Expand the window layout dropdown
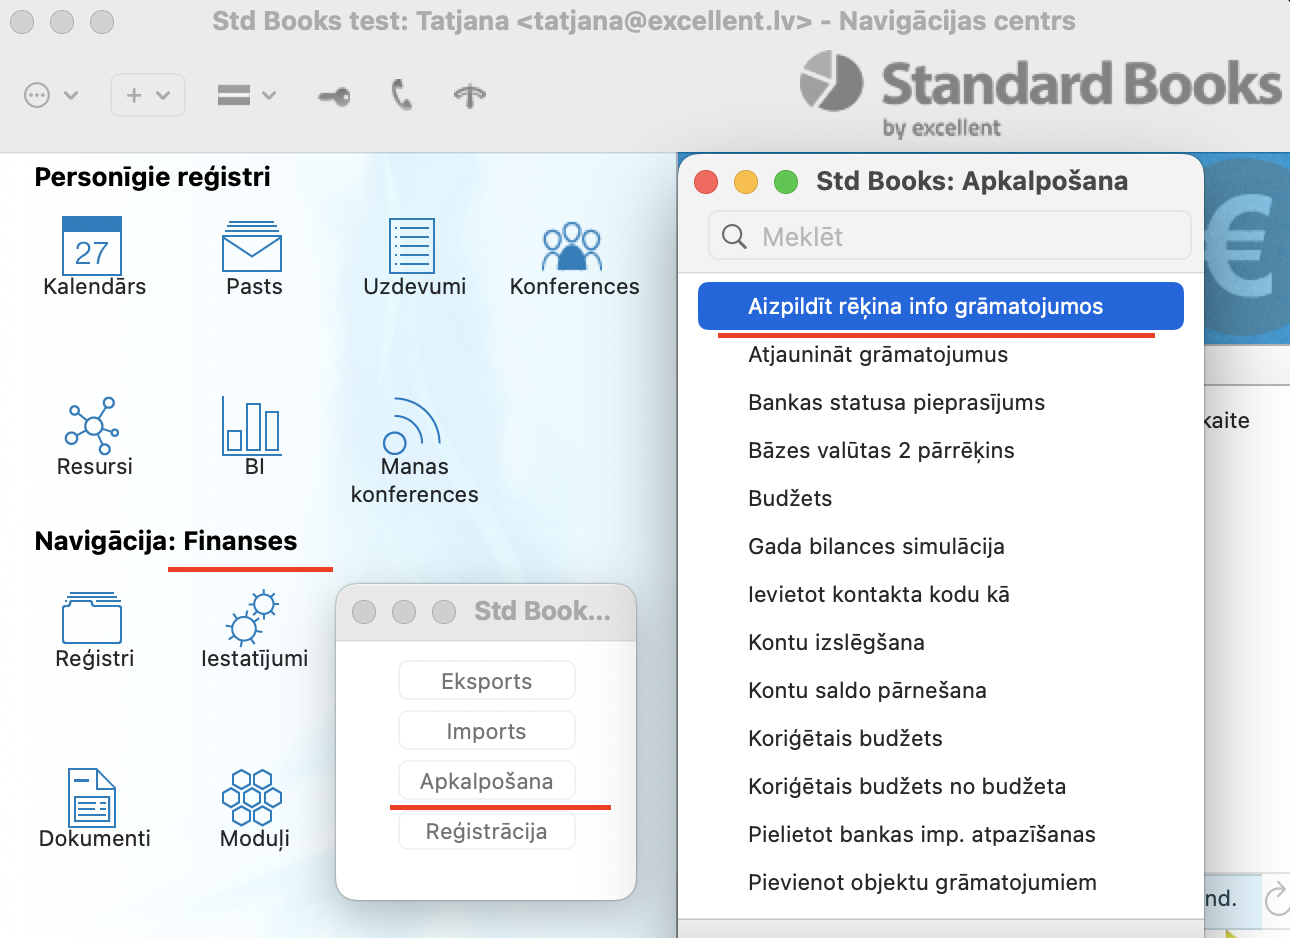The width and height of the screenshot is (1290, 938). (x=246, y=96)
